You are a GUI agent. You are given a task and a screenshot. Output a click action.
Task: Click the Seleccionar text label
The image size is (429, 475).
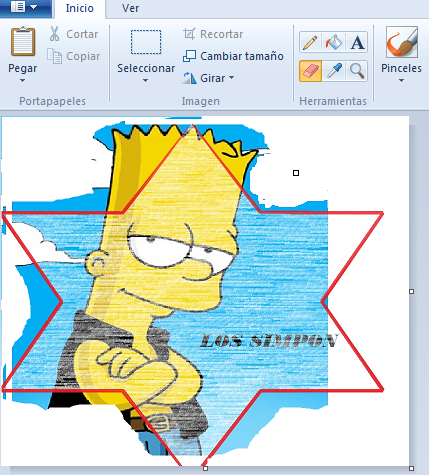coord(146,68)
